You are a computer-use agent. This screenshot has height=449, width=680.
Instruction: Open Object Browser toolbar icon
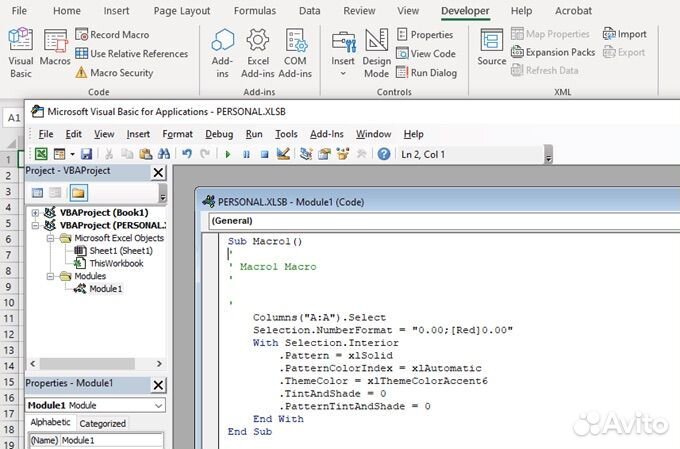[343, 154]
